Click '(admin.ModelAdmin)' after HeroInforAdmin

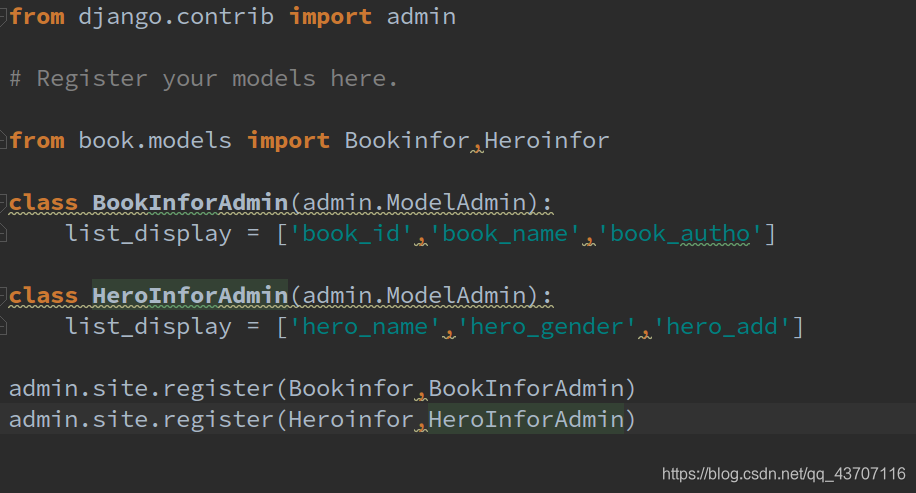pos(414,296)
